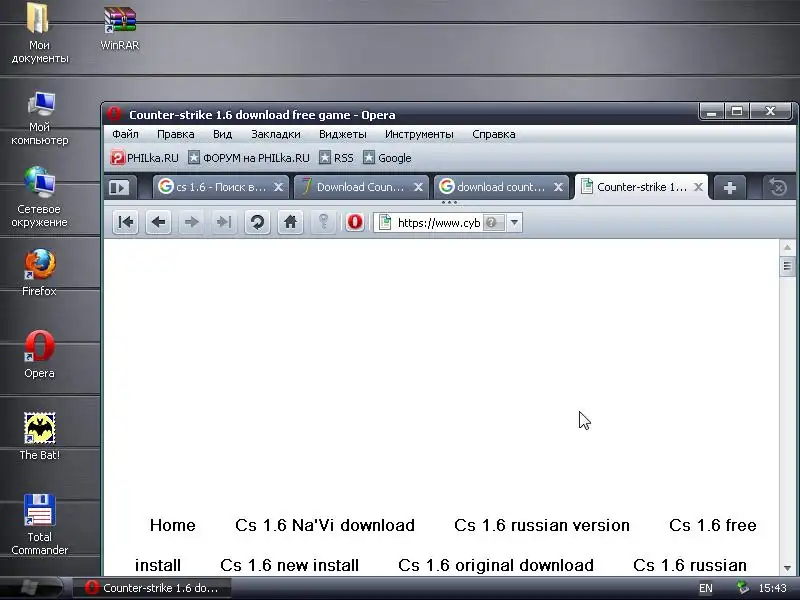Open Cs 1.6 original download link
Screen dimensions: 800x600
[496, 565]
